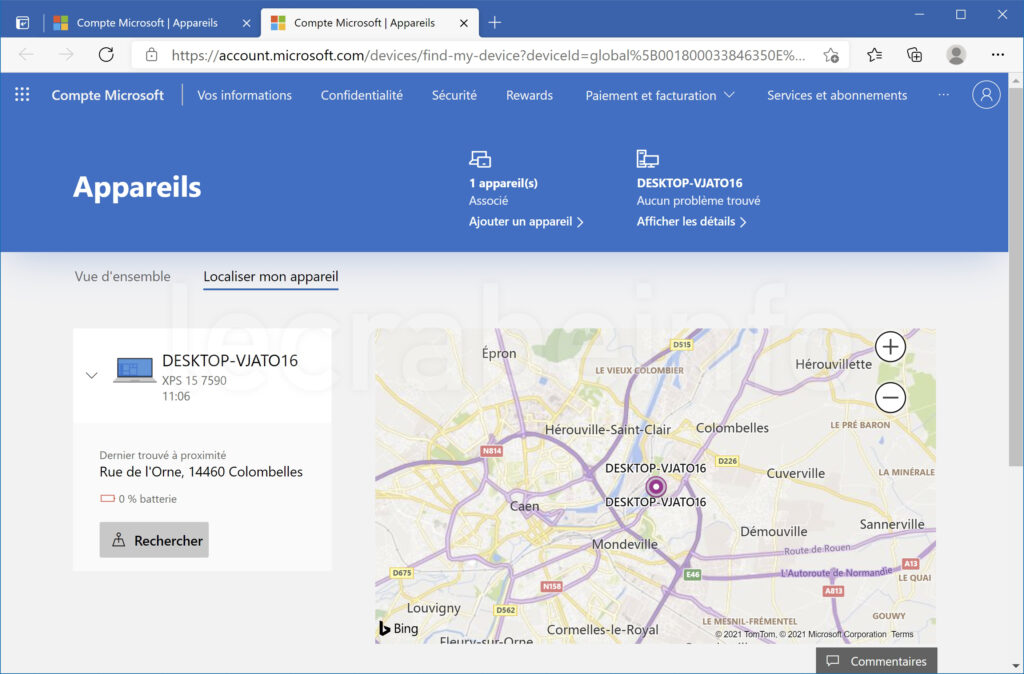
Task: Click the Cuverville label on the map
Action: pyautogui.click(x=795, y=473)
